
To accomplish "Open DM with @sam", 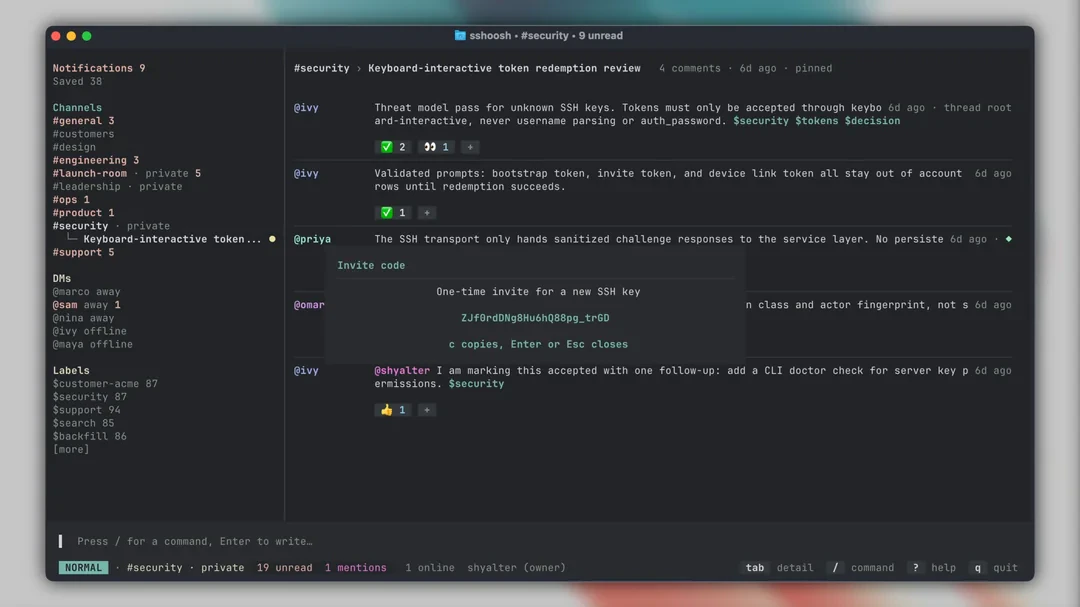I will pos(87,305).
